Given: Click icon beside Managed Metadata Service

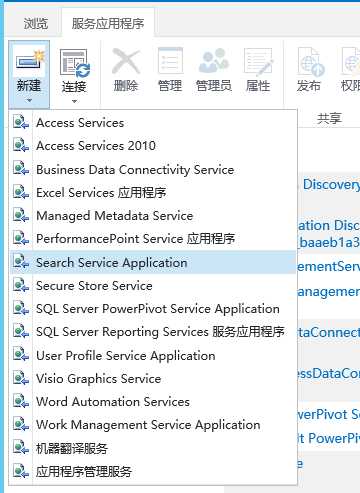Looking at the screenshot, I should [x=21, y=215].
